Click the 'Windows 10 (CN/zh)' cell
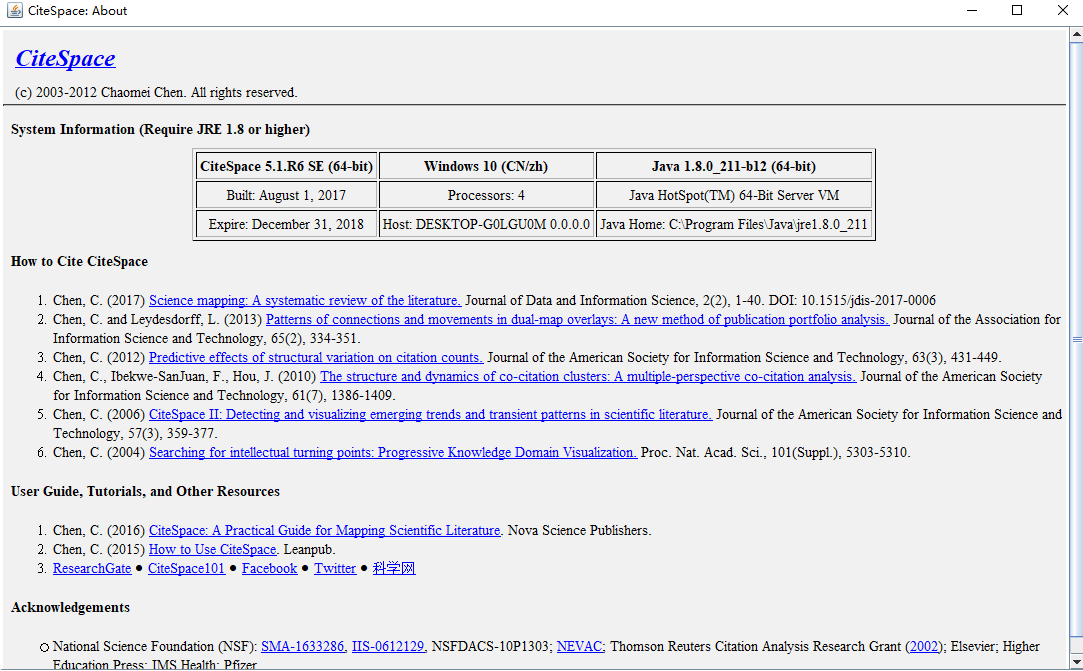Screen dimensions: 1083x671 (486, 167)
